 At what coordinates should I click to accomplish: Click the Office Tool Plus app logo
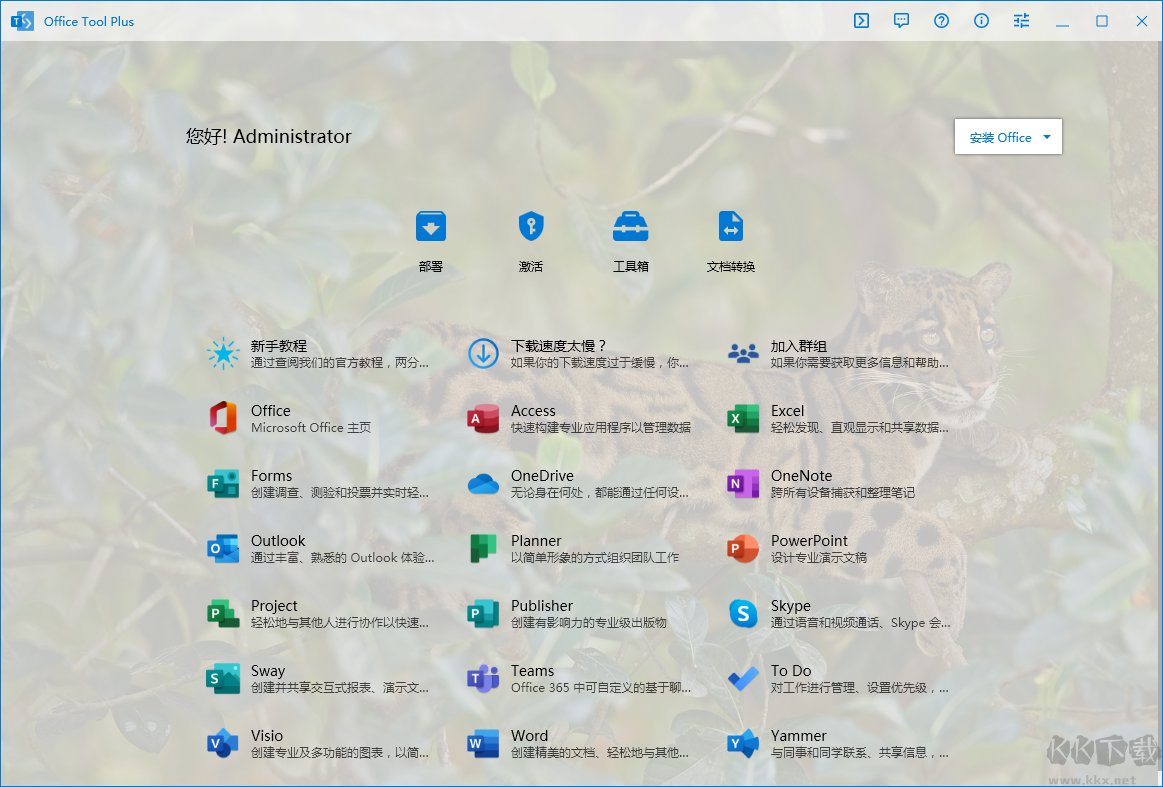pos(22,21)
